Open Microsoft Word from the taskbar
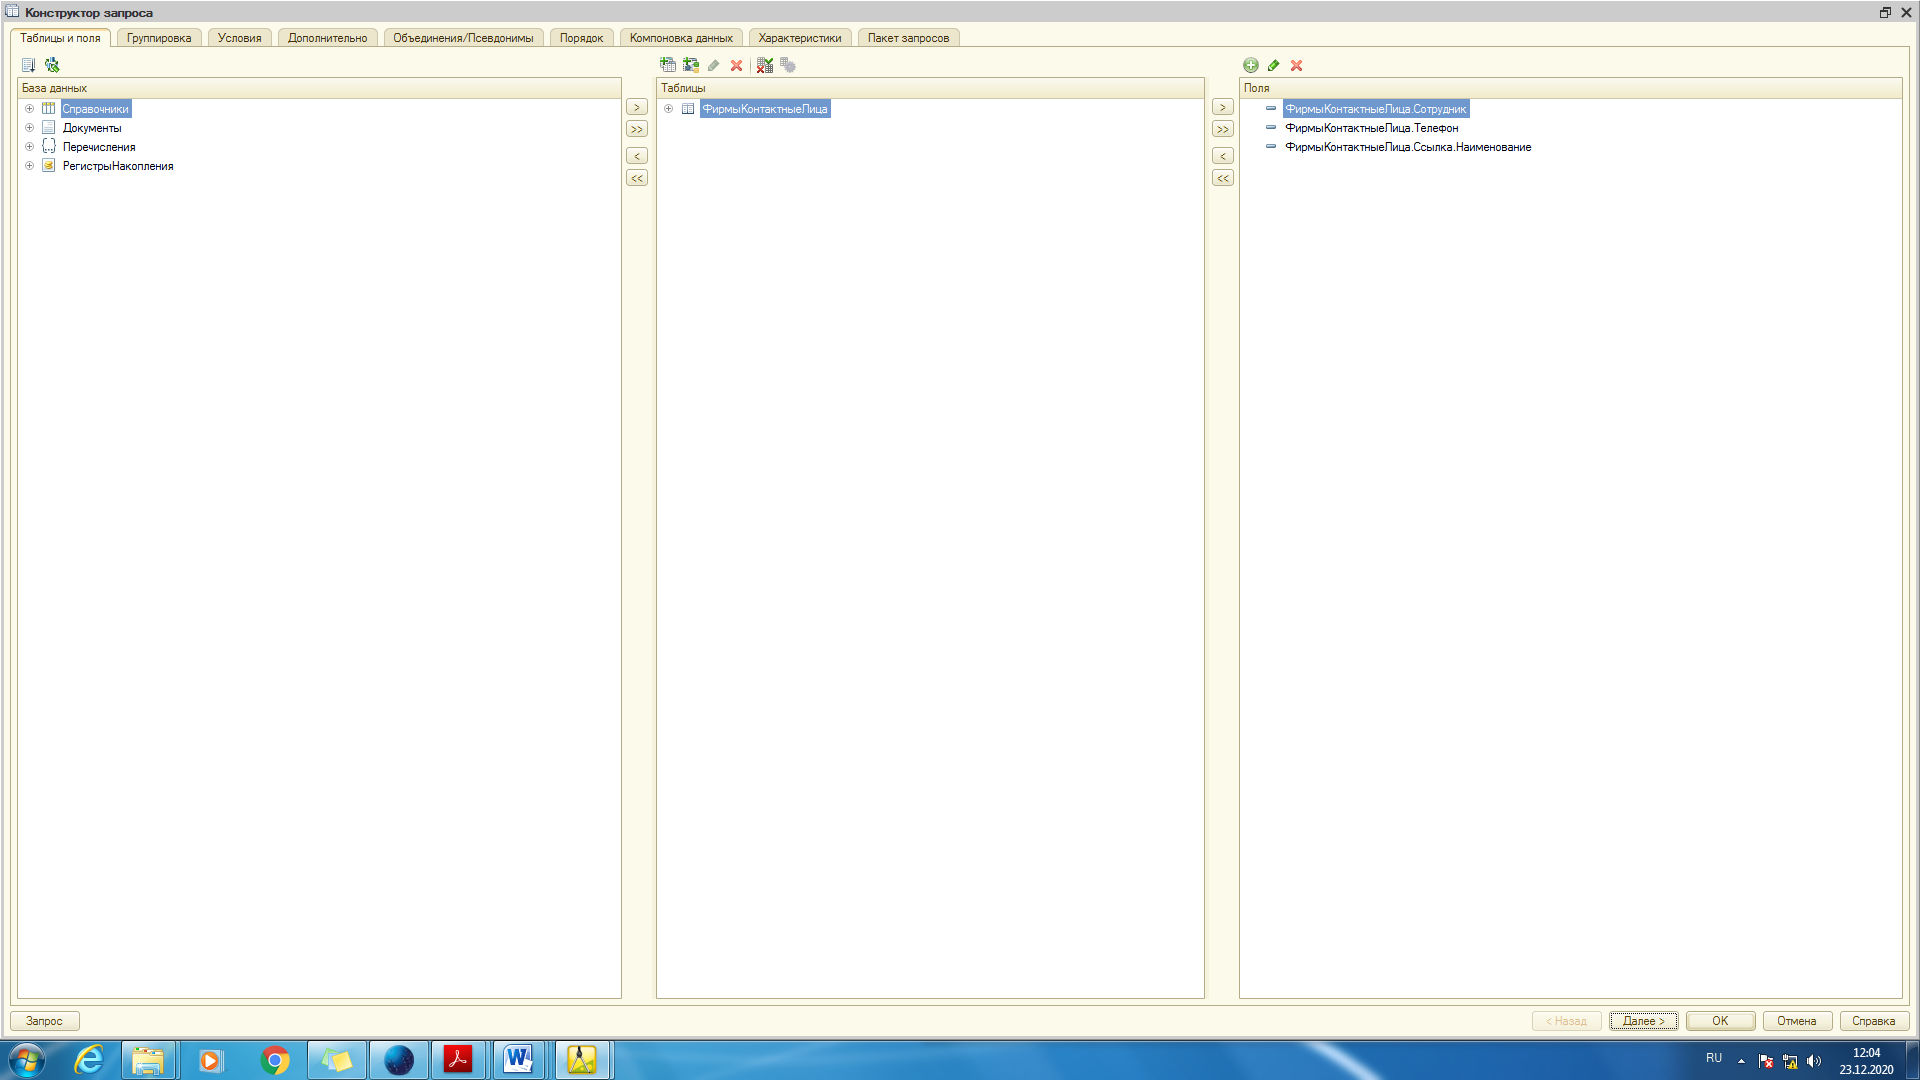The width and height of the screenshot is (1920, 1080). coord(519,1060)
